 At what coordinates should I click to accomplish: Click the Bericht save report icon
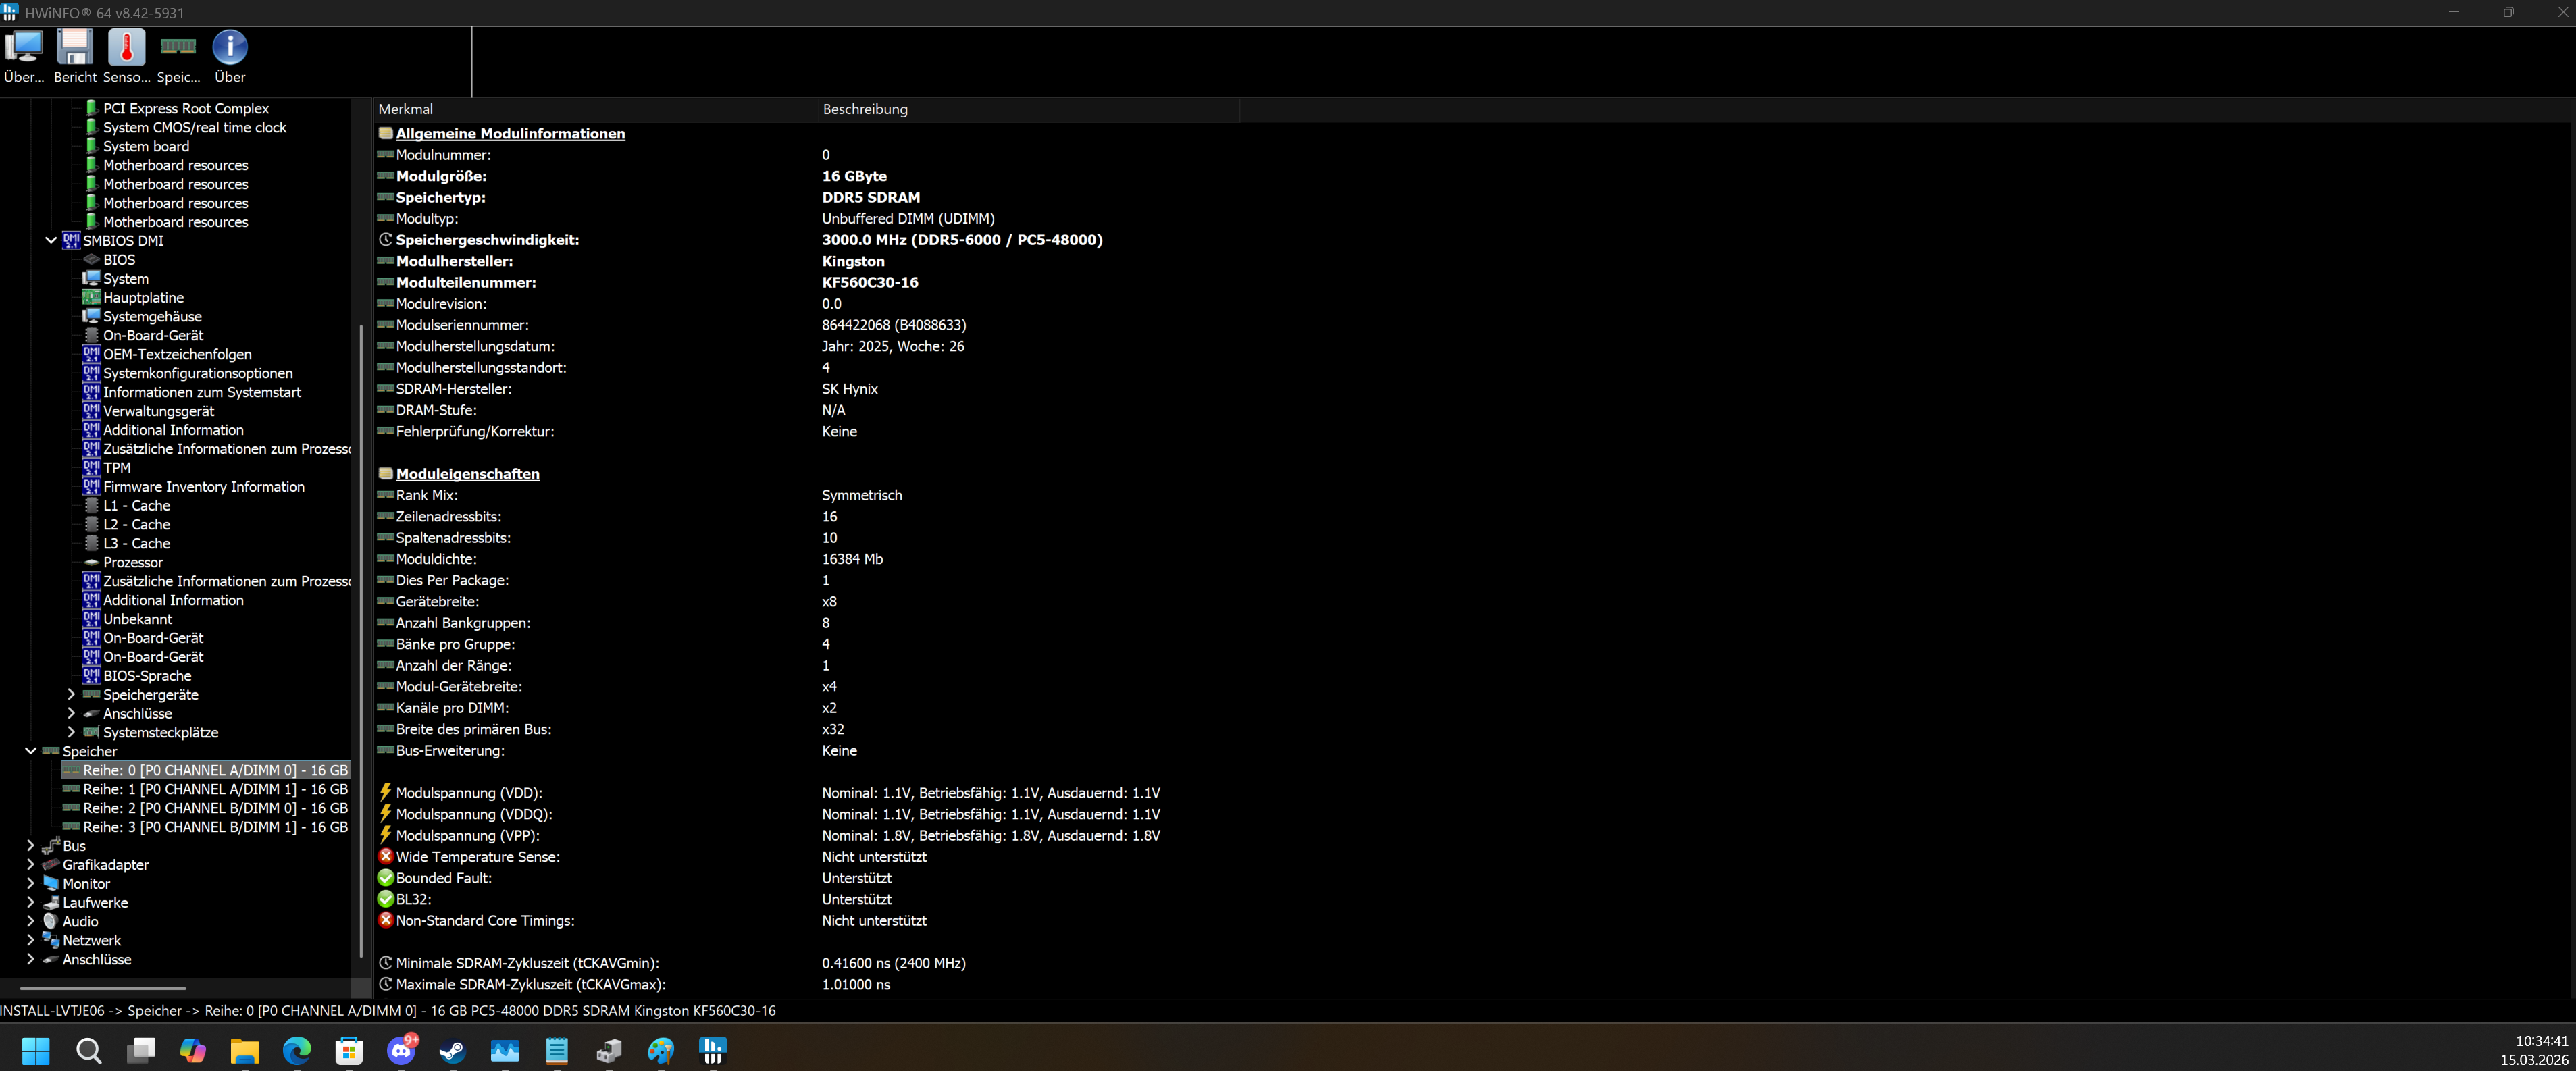click(75, 48)
